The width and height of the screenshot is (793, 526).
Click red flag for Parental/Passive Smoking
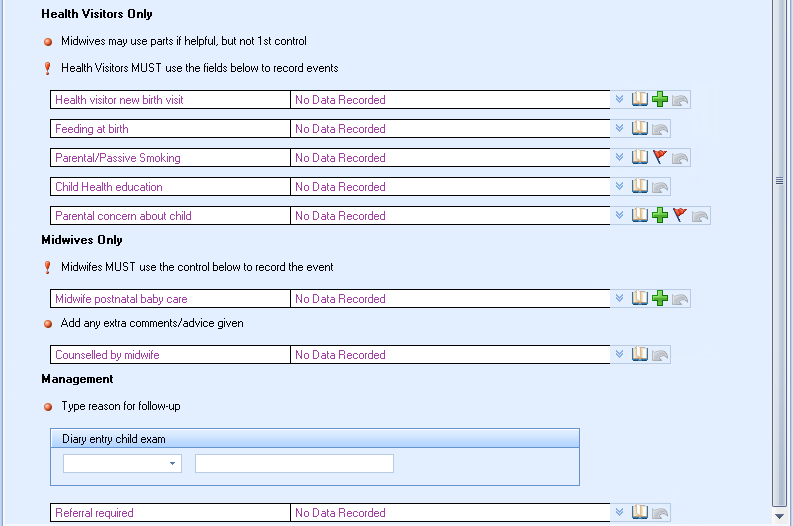click(x=660, y=157)
